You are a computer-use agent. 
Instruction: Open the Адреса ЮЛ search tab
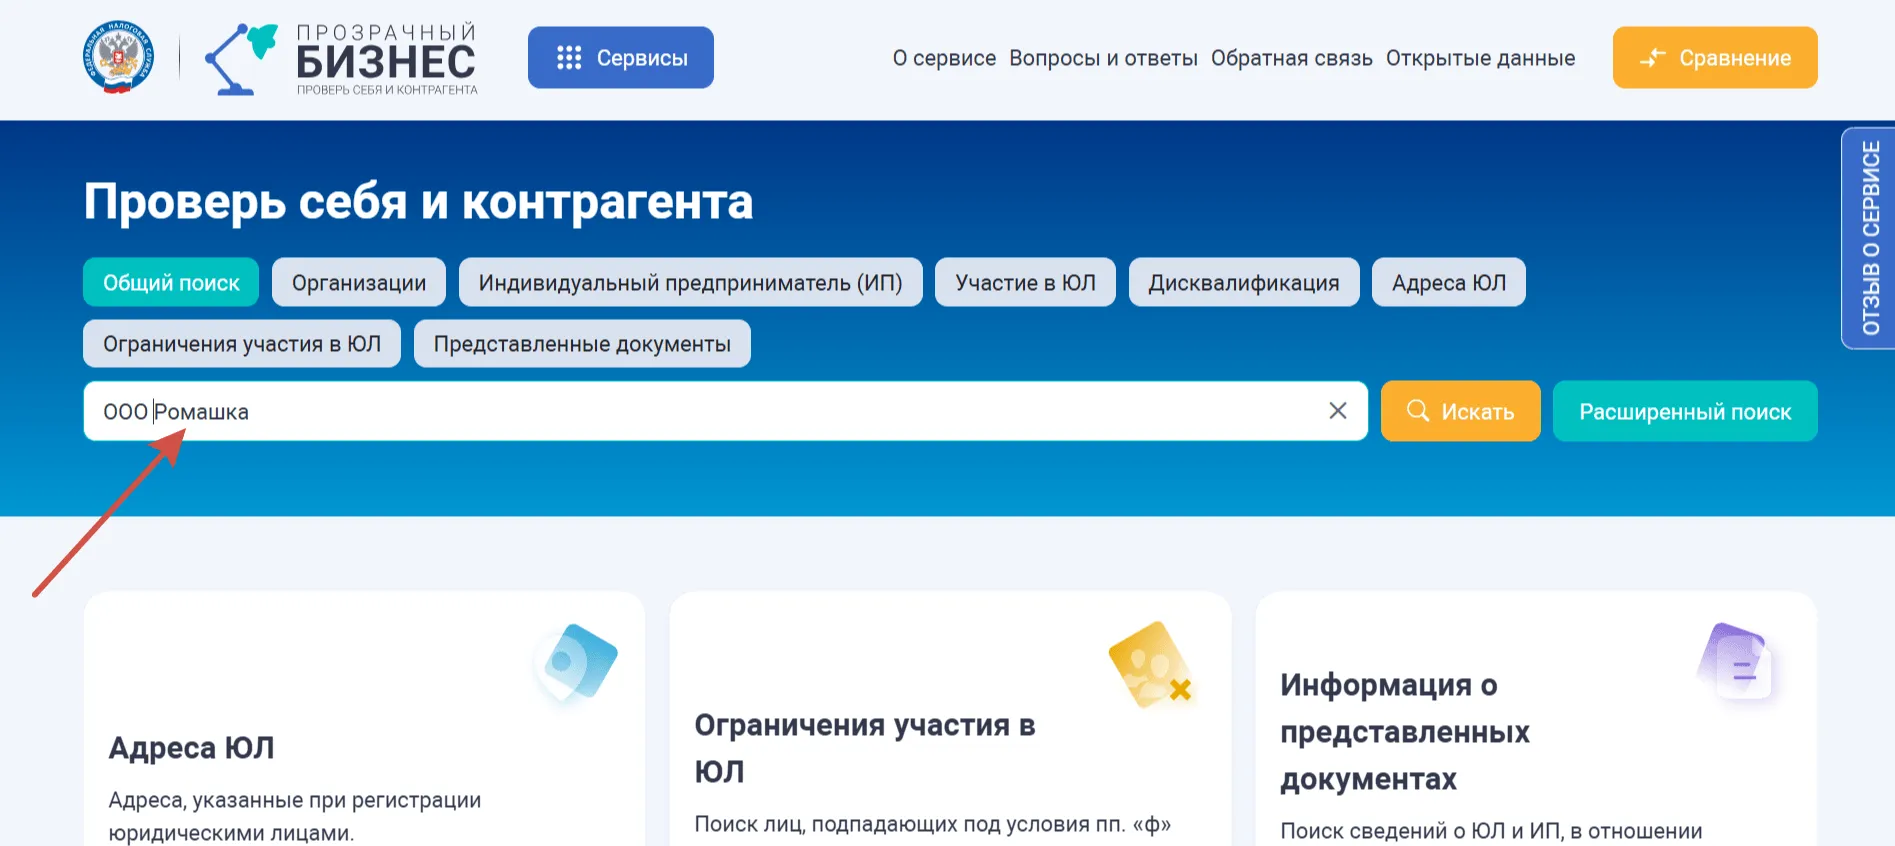(1449, 283)
